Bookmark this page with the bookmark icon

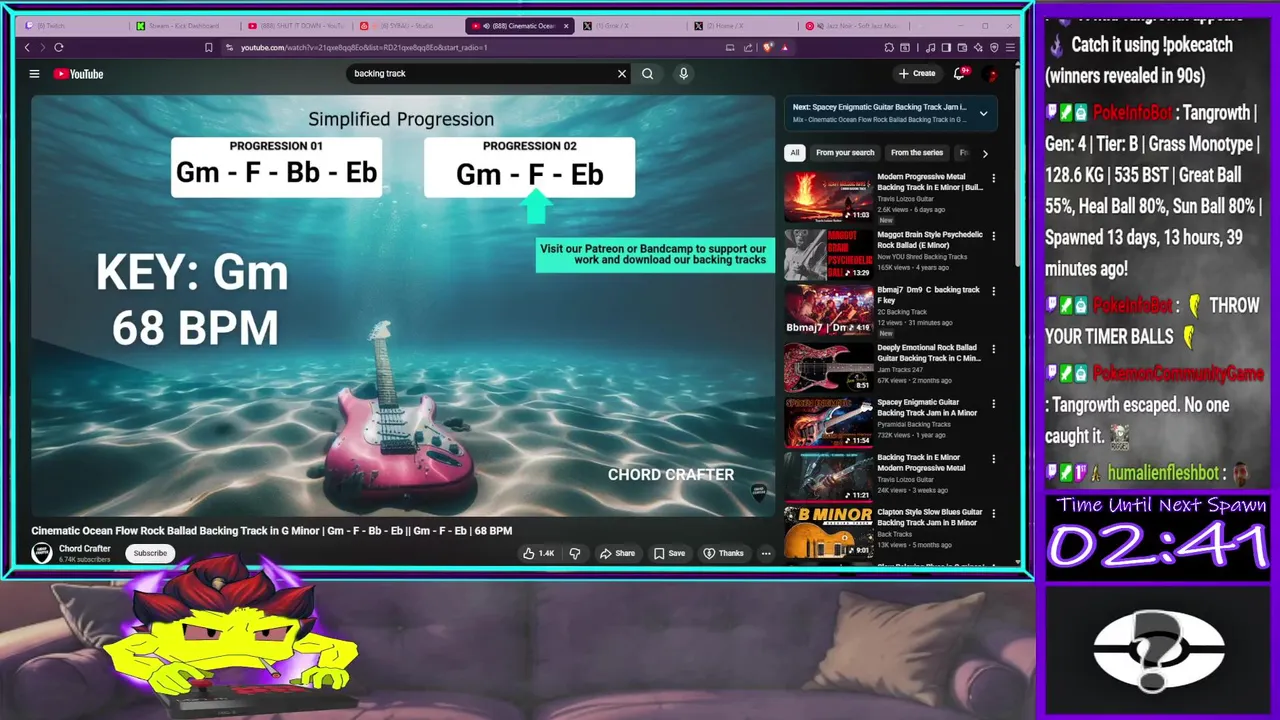(x=208, y=47)
